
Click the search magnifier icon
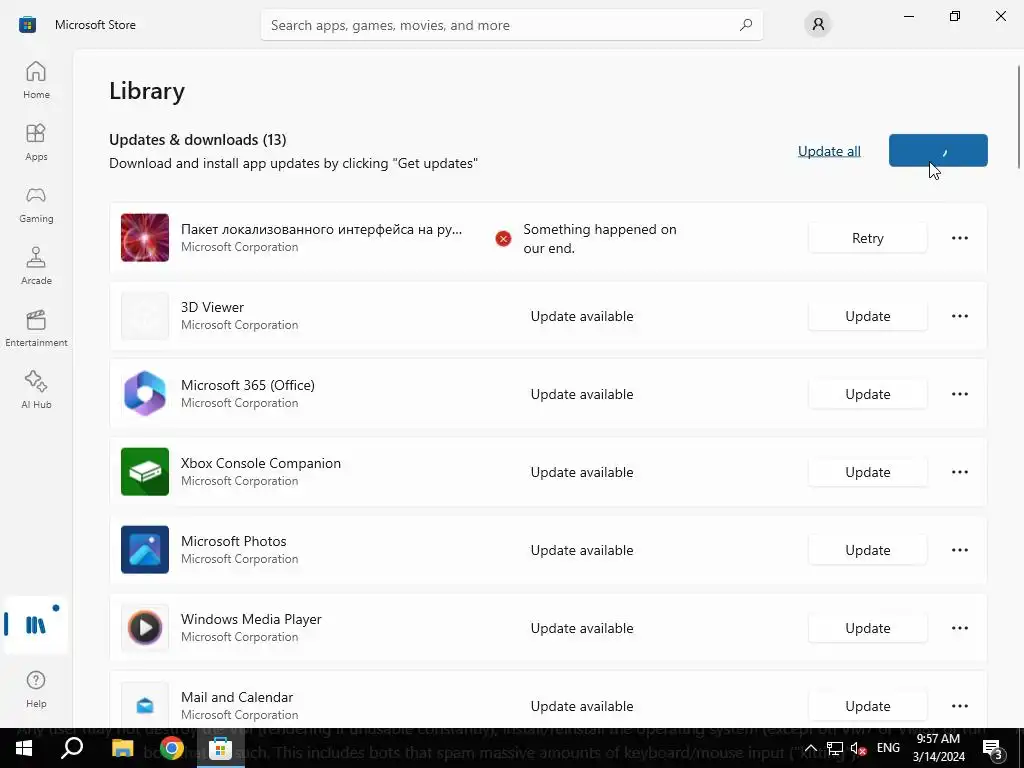pos(746,25)
